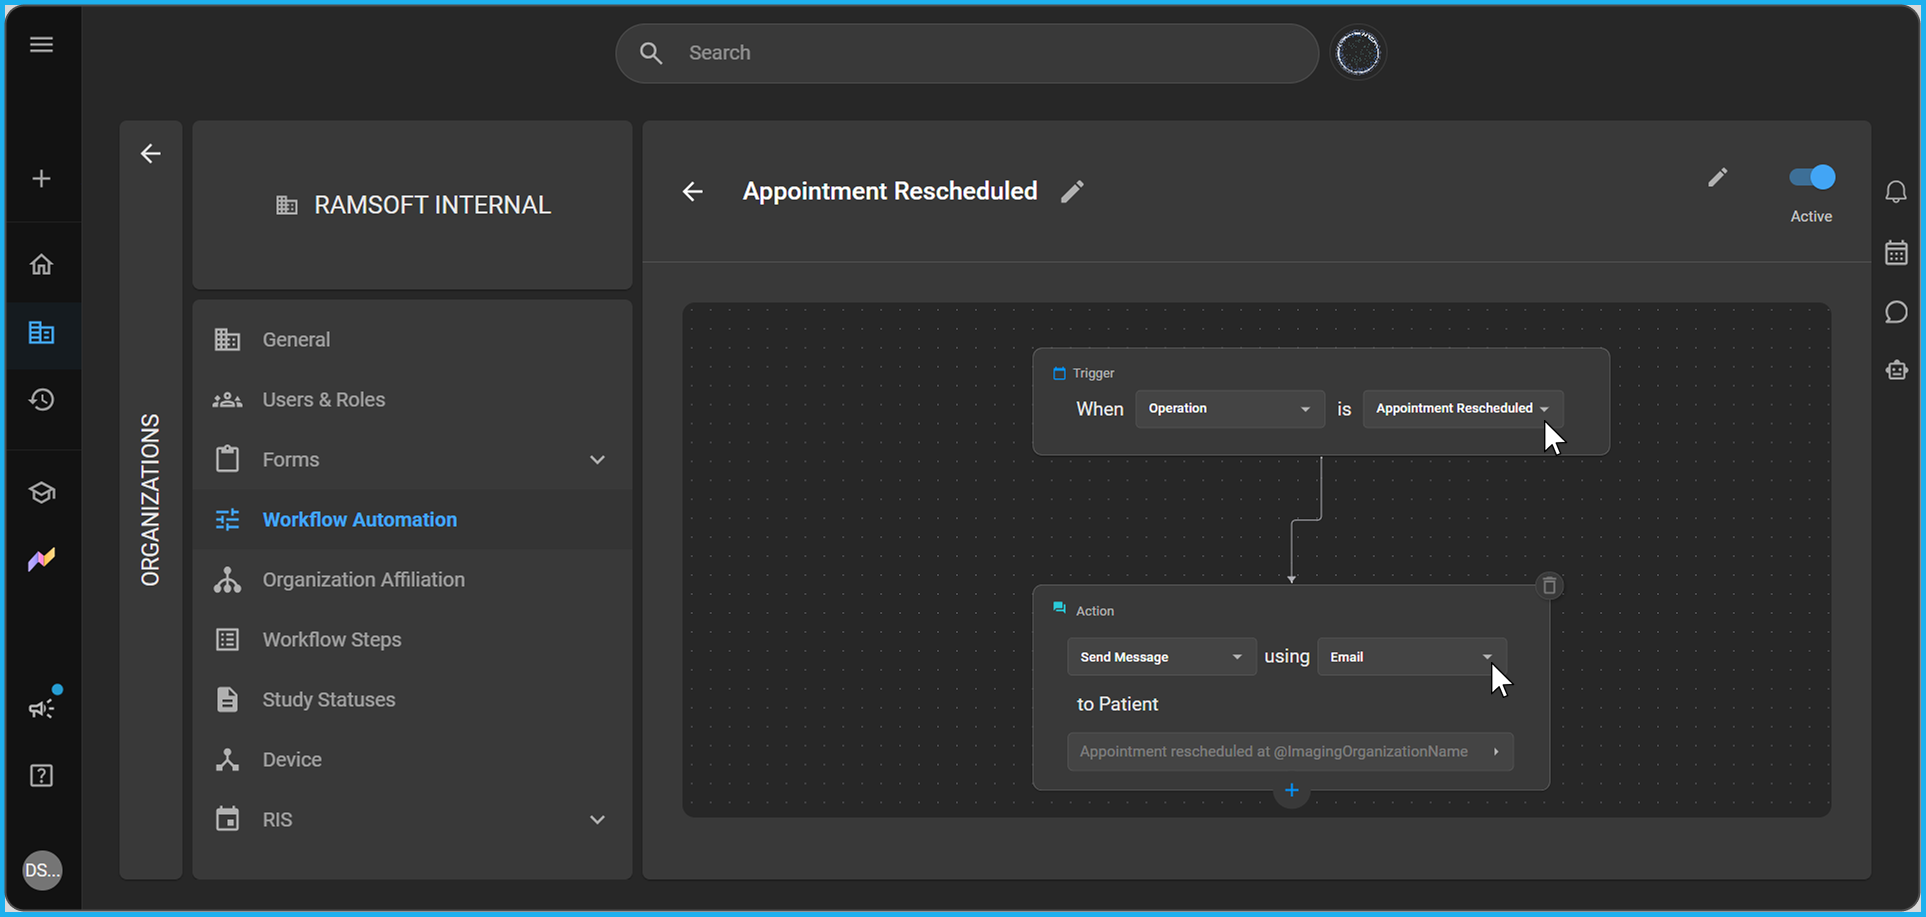
Task: Expand the message template field arrow
Action: click(1496, 752)
